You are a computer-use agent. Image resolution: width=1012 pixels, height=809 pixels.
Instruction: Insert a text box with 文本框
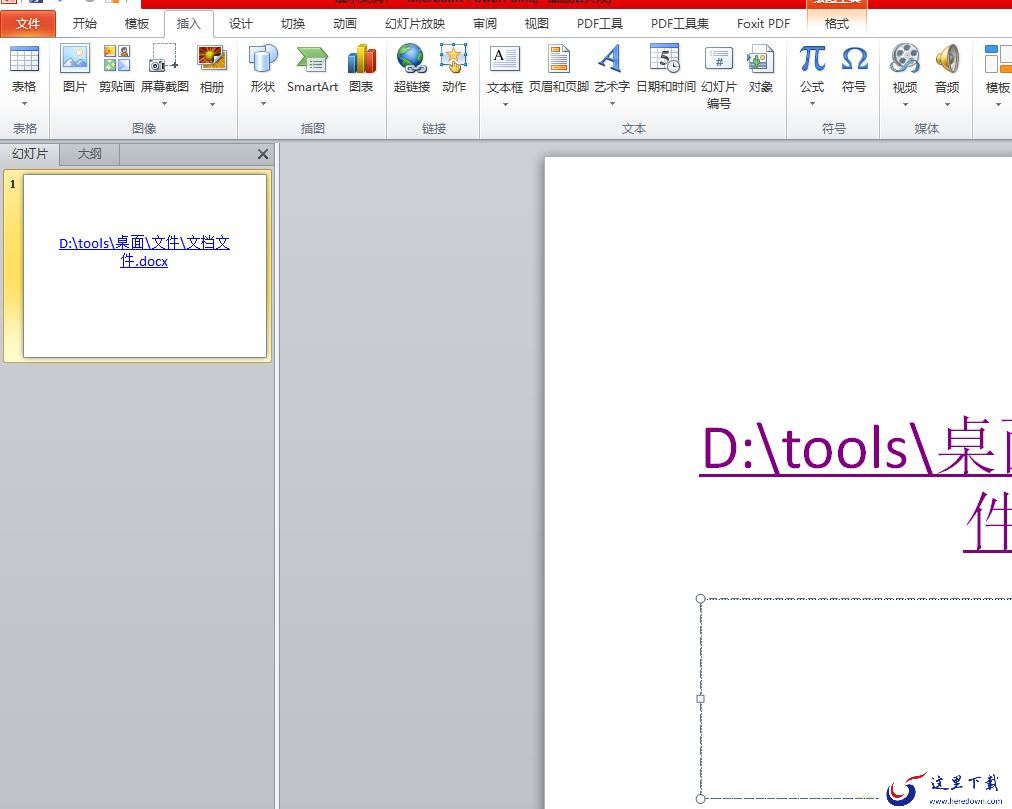504,59
